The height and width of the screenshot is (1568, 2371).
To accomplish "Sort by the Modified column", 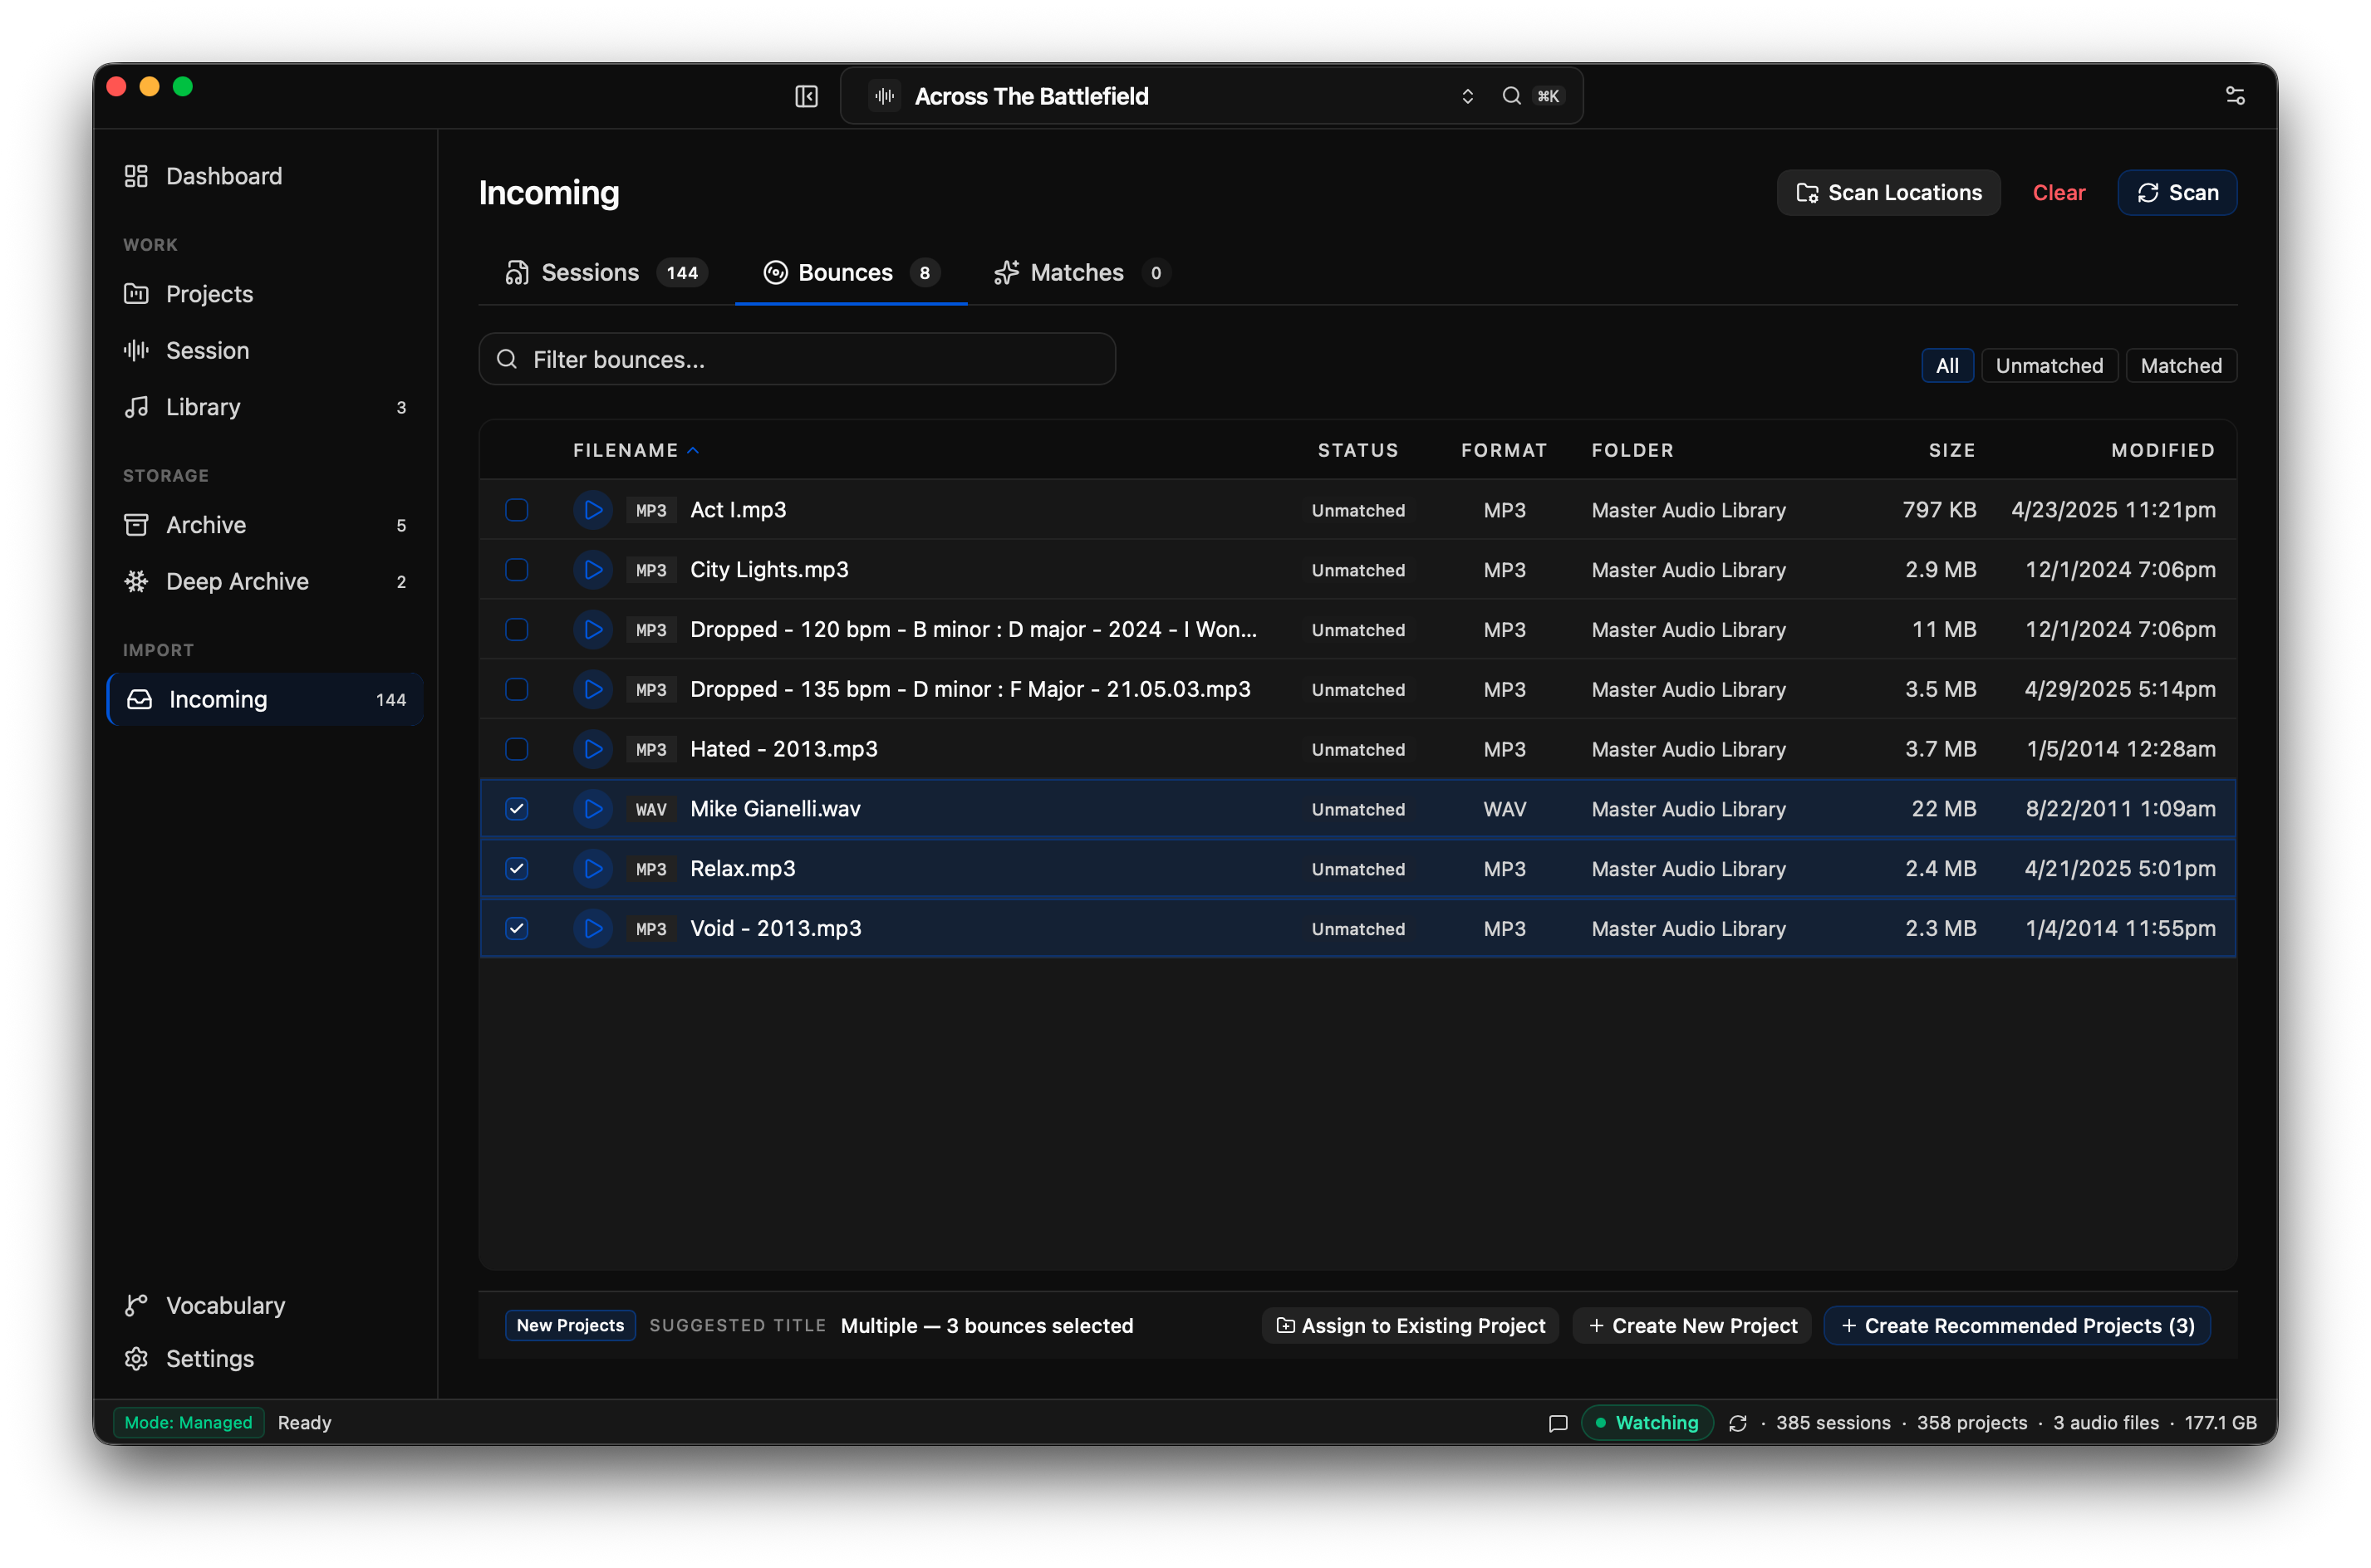I will tap(2162, 451).
